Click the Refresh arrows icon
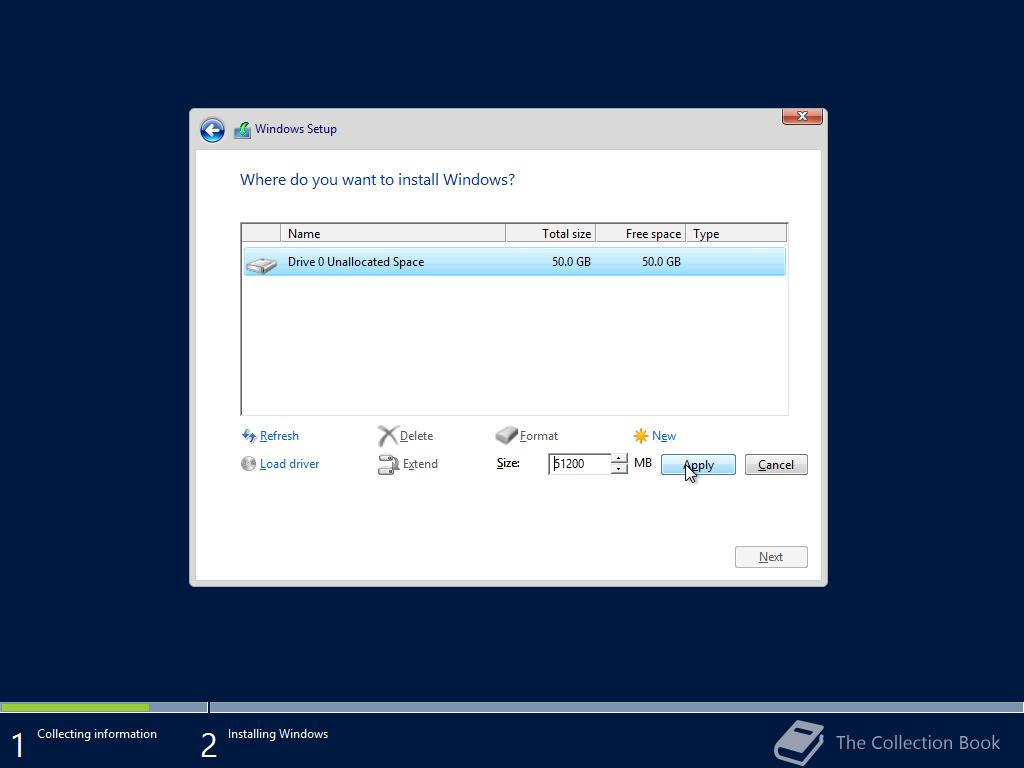The height and width of the screenshot is (768, 1024). (249, 436)
